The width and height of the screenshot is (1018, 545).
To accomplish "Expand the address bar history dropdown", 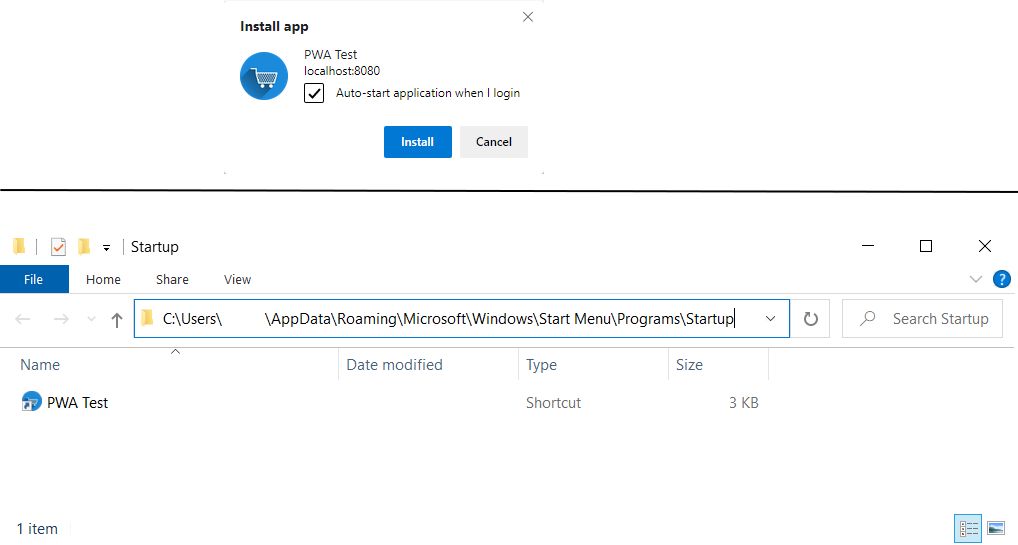I will point(771,318).
